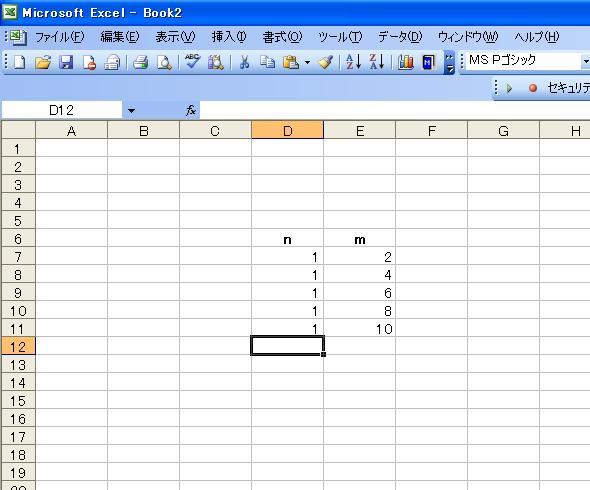The width and height of the screenshot is (590, 490).
Task: Run the ABC spelling check
Action: [192, 61]
